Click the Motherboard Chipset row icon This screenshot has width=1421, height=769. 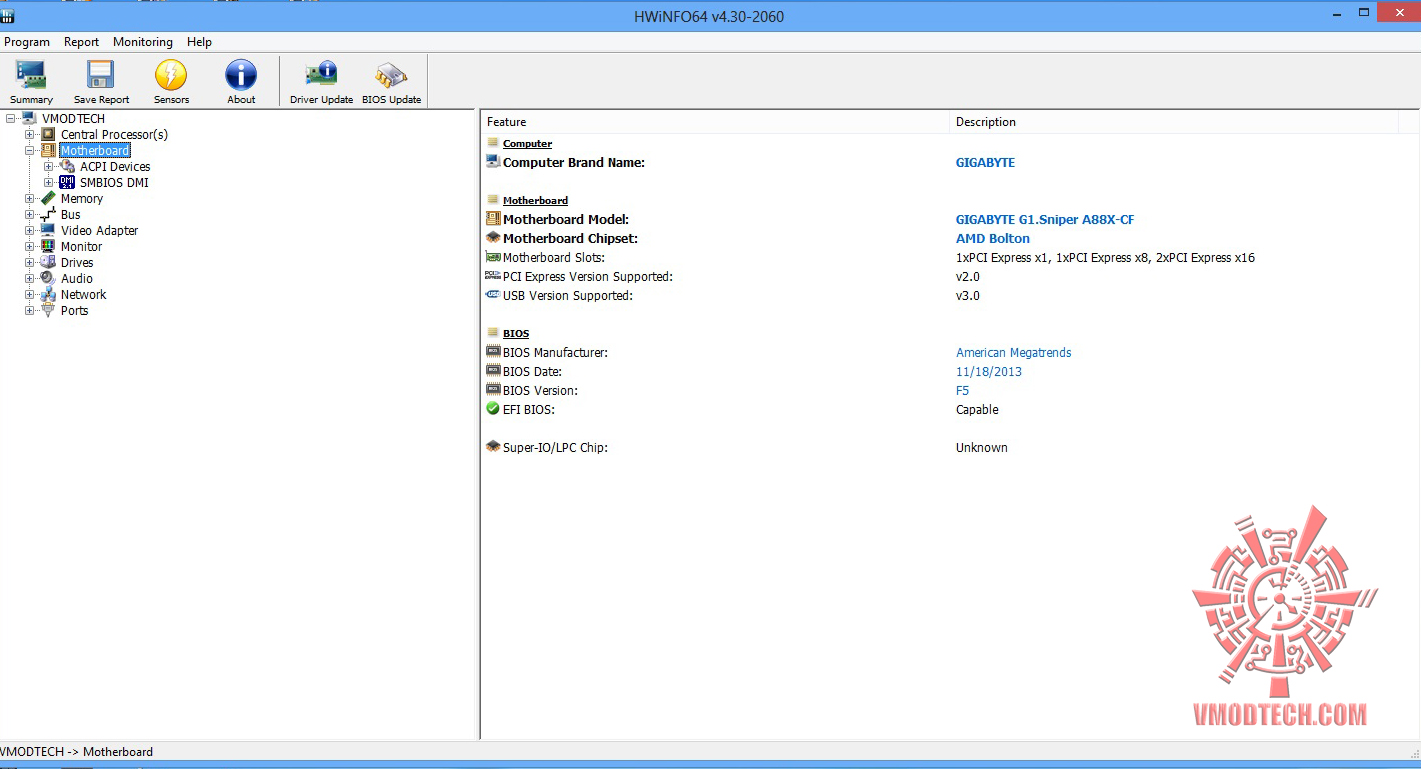coord(493,238)
